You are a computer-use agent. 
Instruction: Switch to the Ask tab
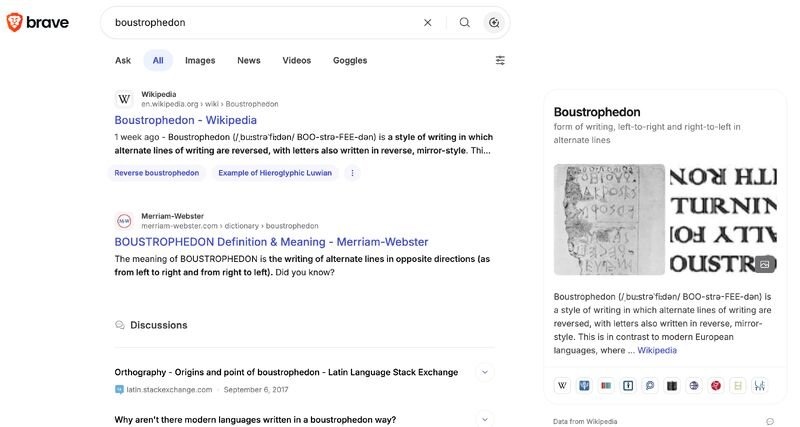123,60
